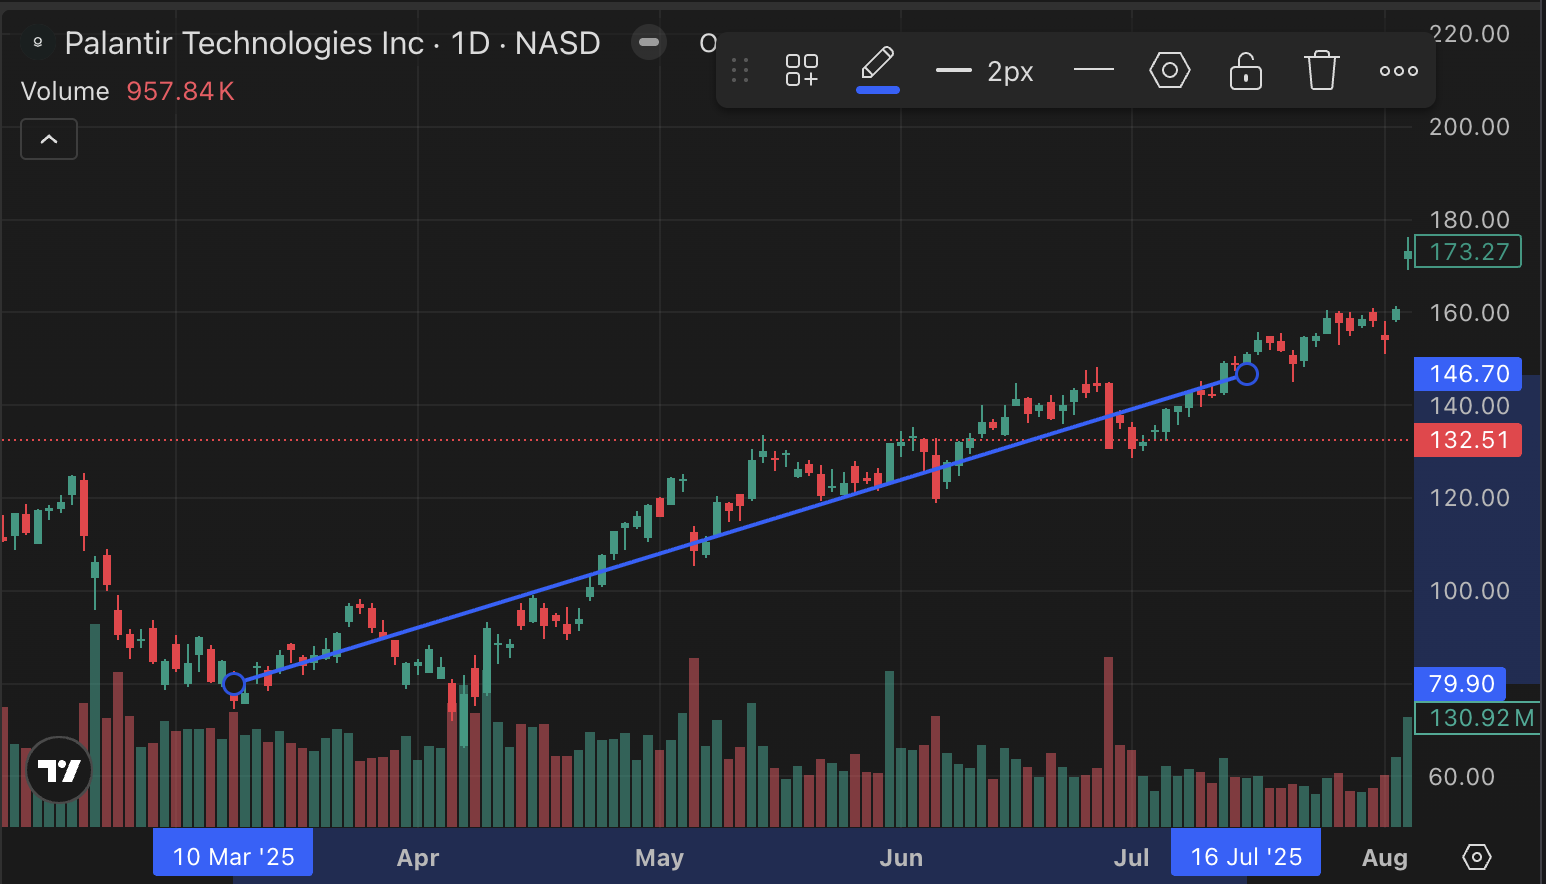Open chart settings gear at bottom right
This screenshot has height=884, width=1546.
(1476, 857)
